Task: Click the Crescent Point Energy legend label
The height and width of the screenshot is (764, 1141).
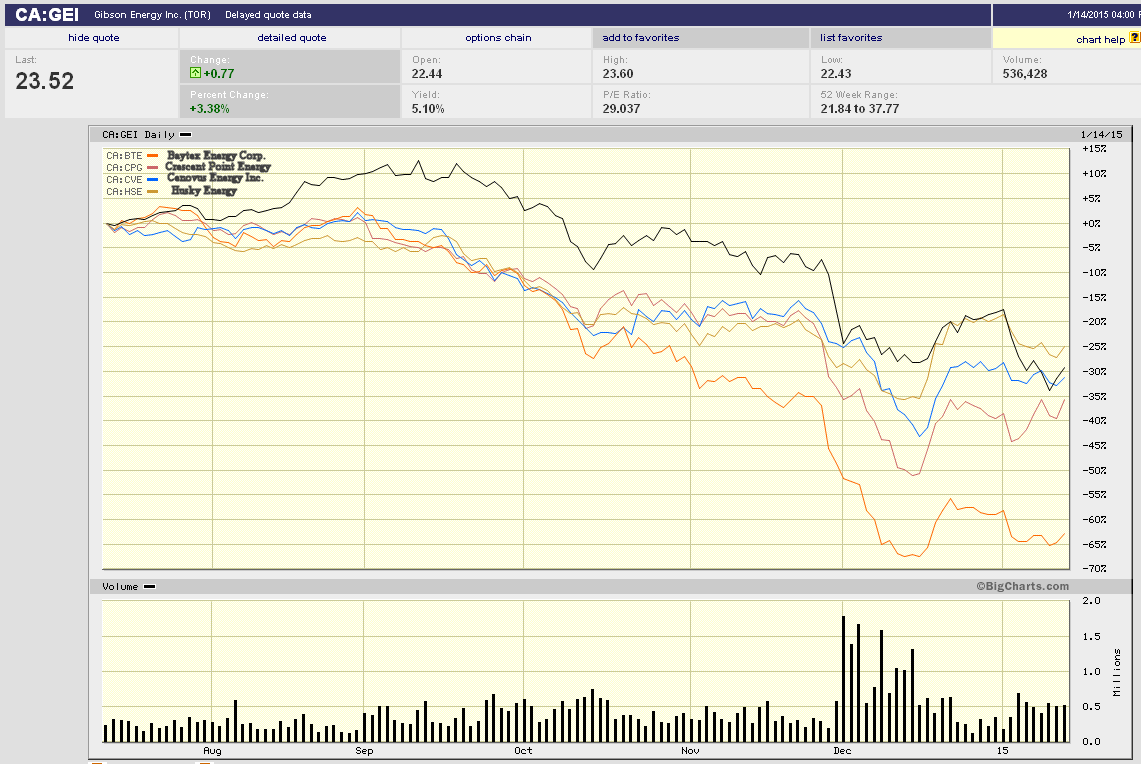Action: (218, 167)
